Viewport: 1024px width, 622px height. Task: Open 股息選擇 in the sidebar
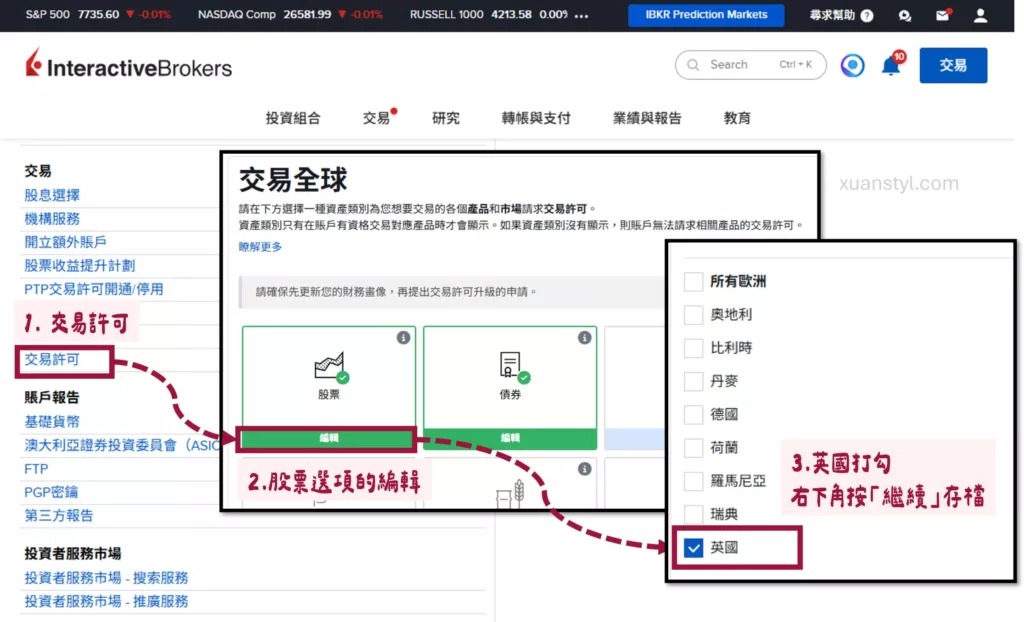(x=52, y=195)
